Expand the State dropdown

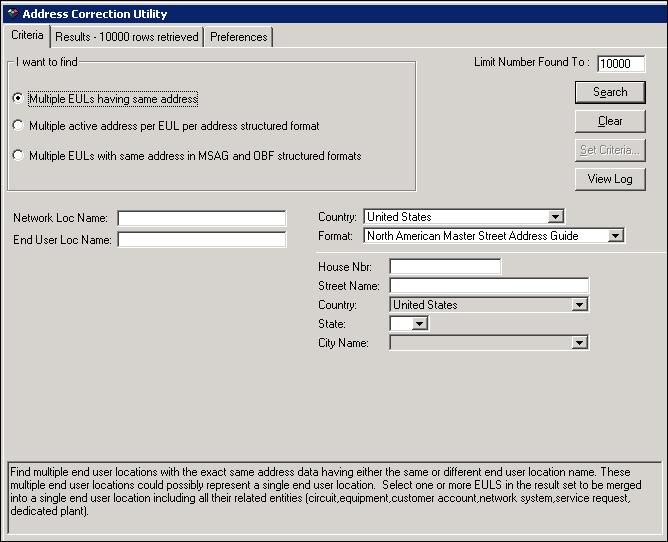coord(419,323)
